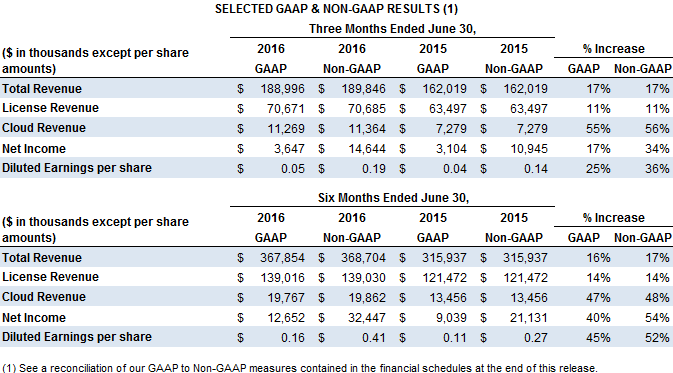Select the three-month License Revenue row label
This screenshot has height=373, width=673.
50,108
